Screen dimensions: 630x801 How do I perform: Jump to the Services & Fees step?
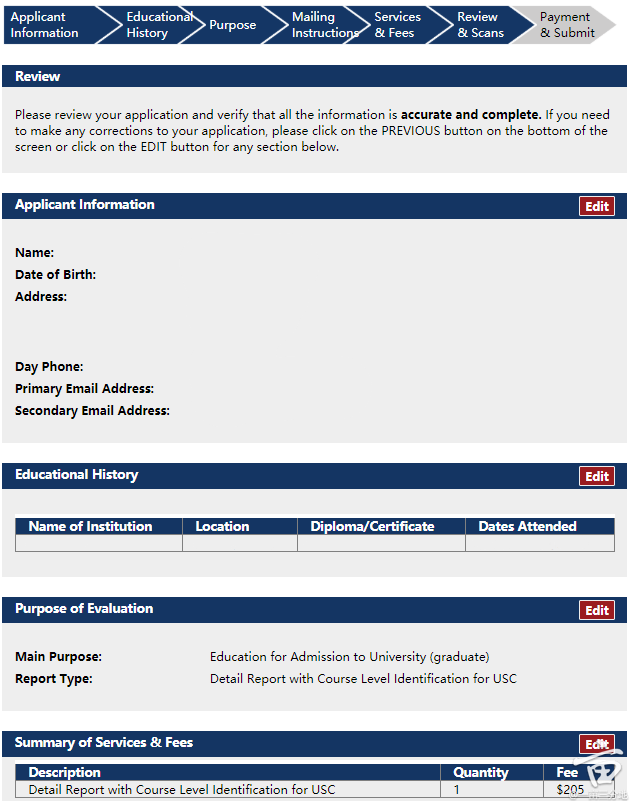click(397, 25)
